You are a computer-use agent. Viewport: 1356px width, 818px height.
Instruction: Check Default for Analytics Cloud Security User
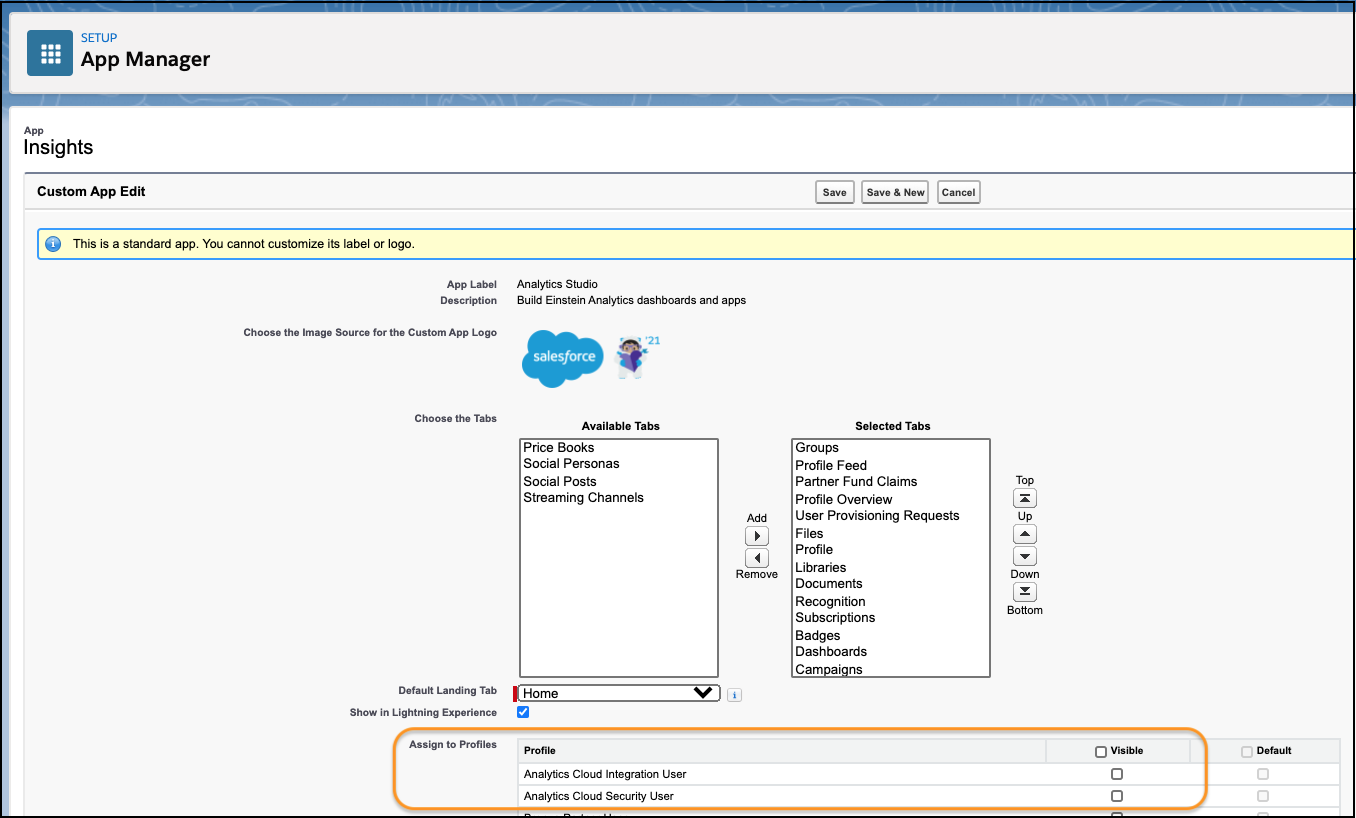1263,796
